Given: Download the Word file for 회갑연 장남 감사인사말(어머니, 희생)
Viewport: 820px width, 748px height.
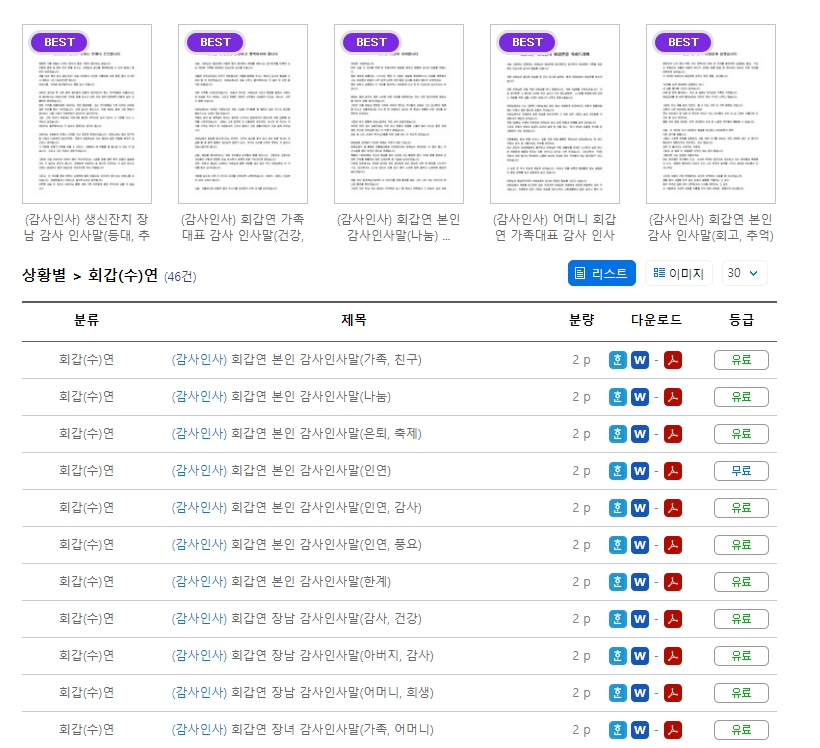Looking at the screenshot, I should pos(640,691).
